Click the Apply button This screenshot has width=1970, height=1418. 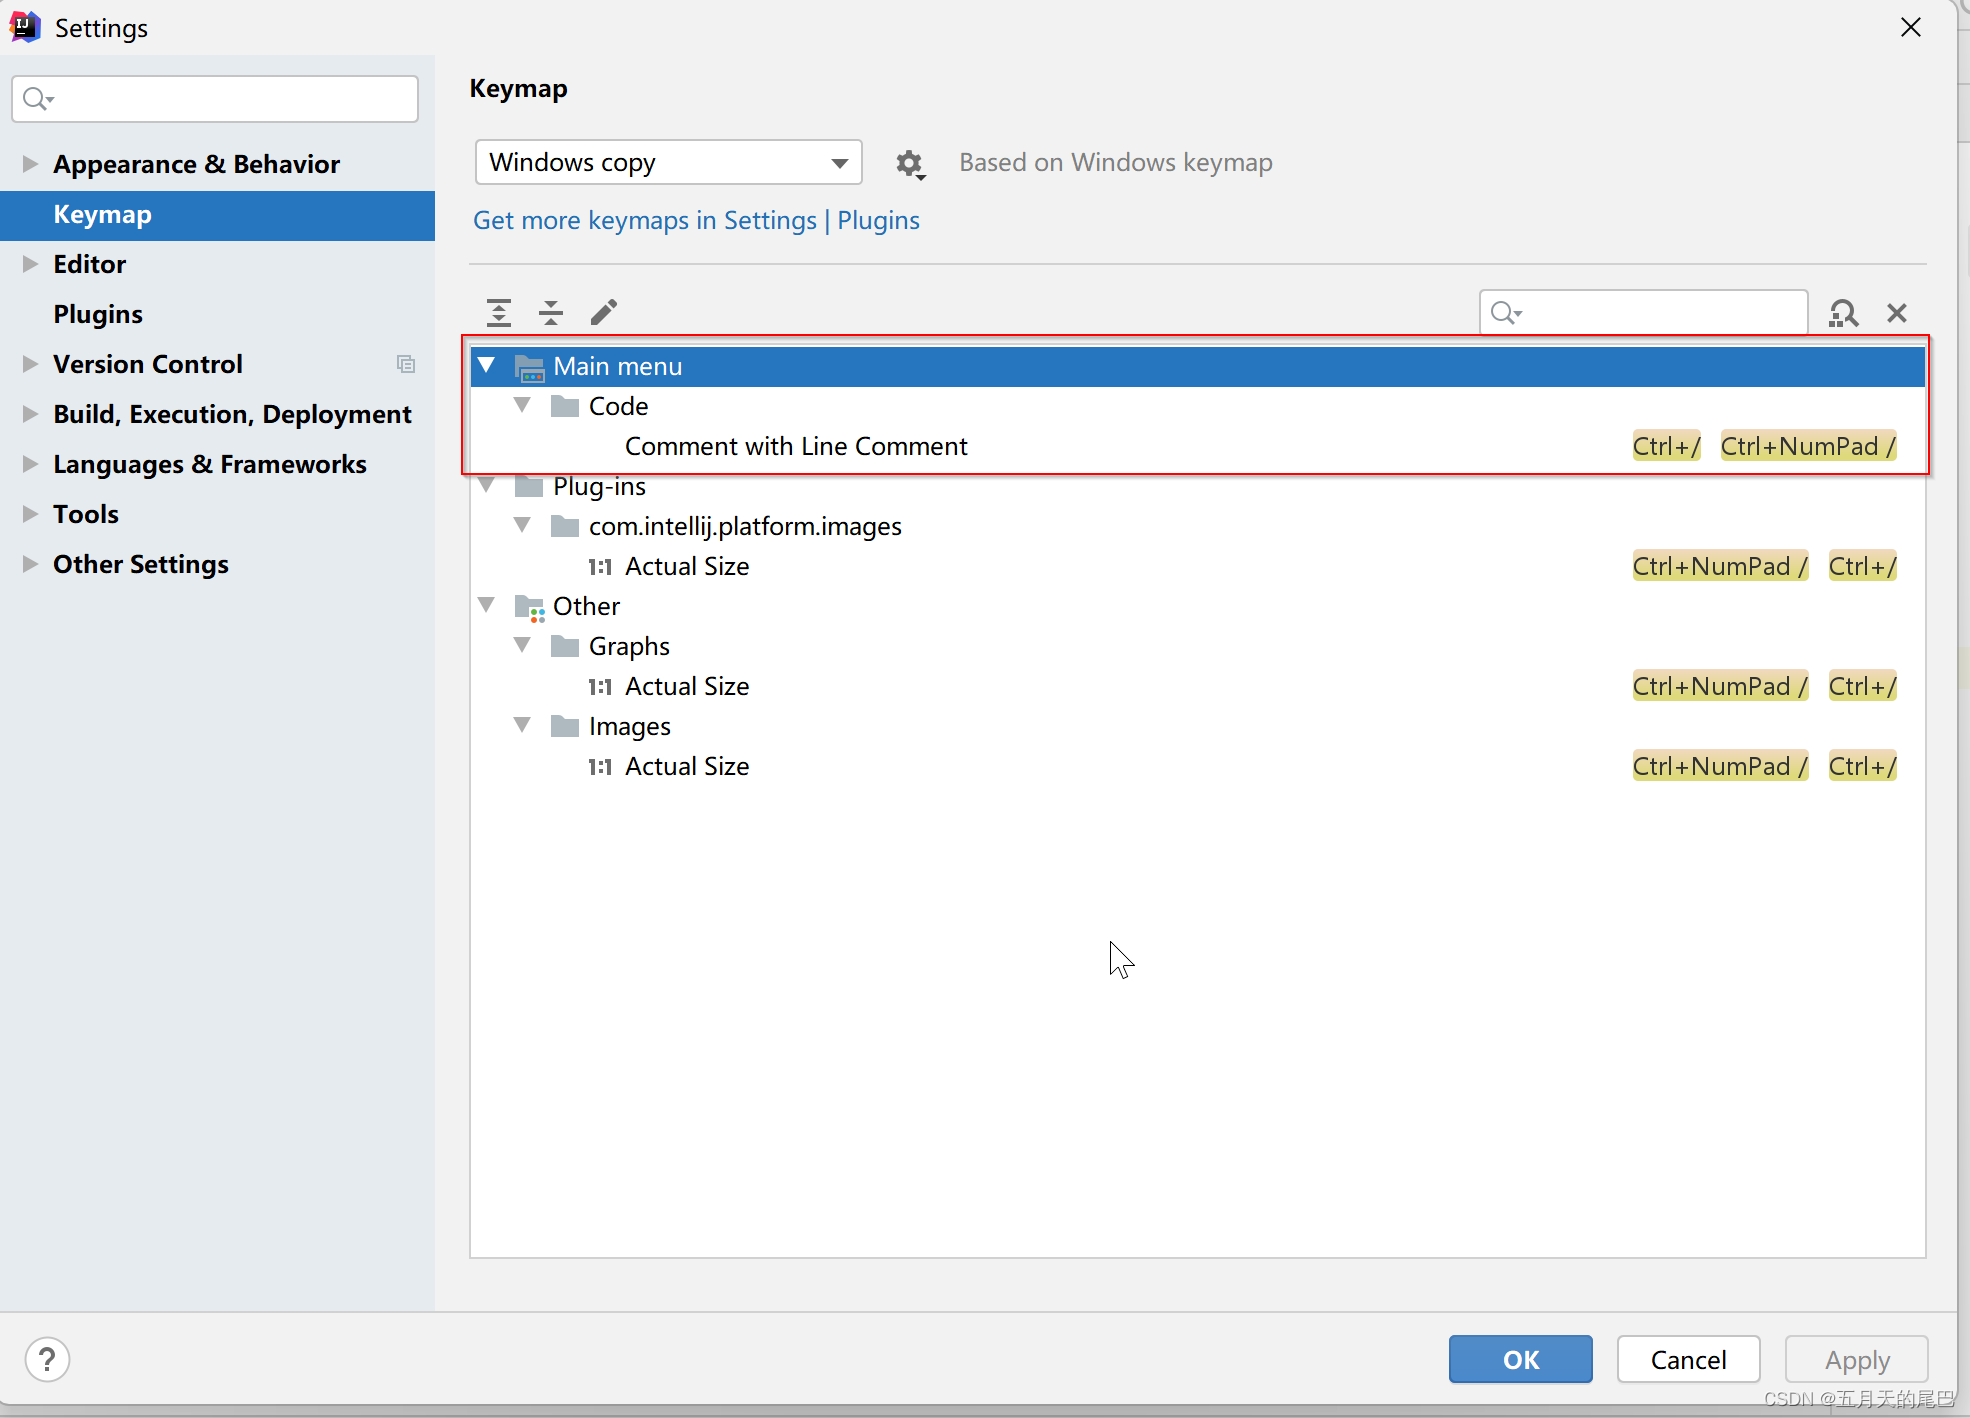(1857, 1358)
